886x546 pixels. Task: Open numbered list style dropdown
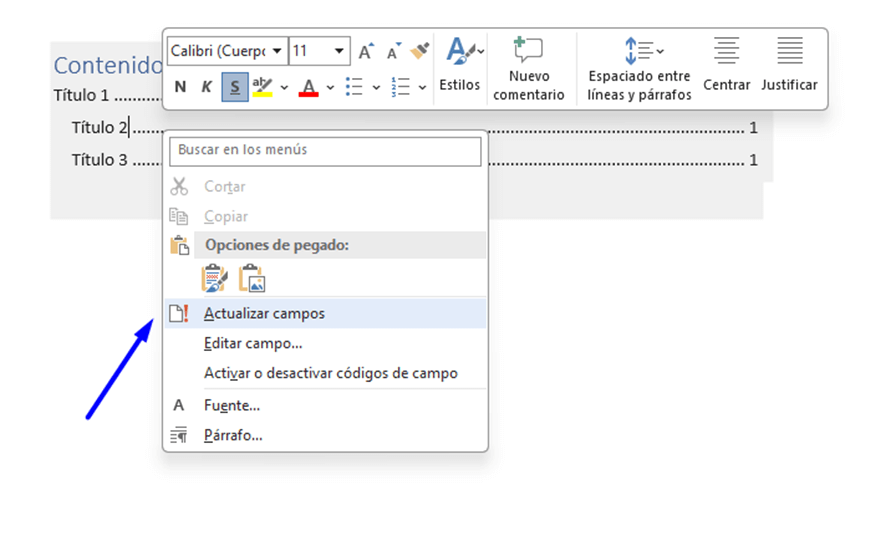click(x=423, y=88)
